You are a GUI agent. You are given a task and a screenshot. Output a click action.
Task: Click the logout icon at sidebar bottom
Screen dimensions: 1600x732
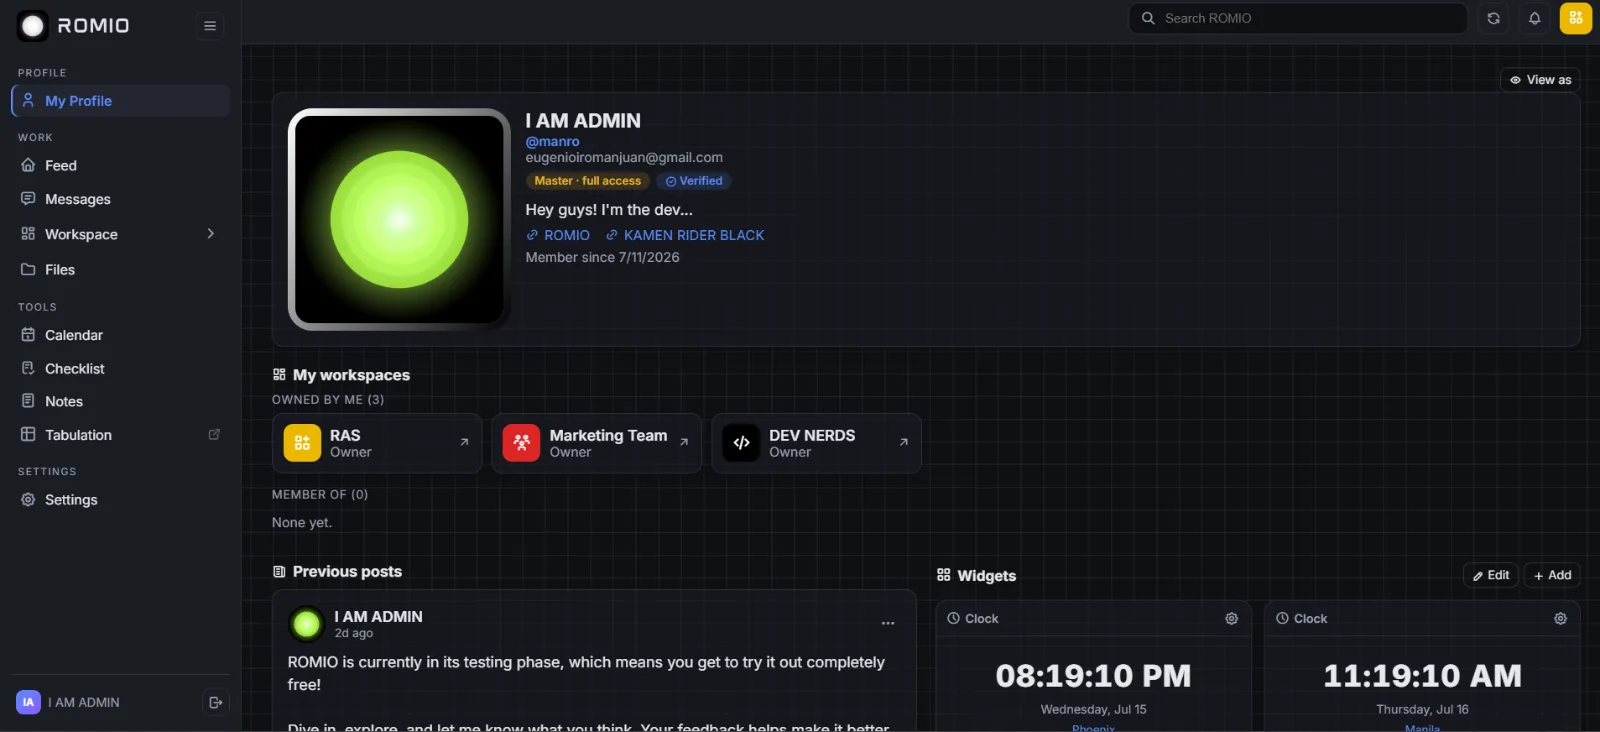coord(215,703)
